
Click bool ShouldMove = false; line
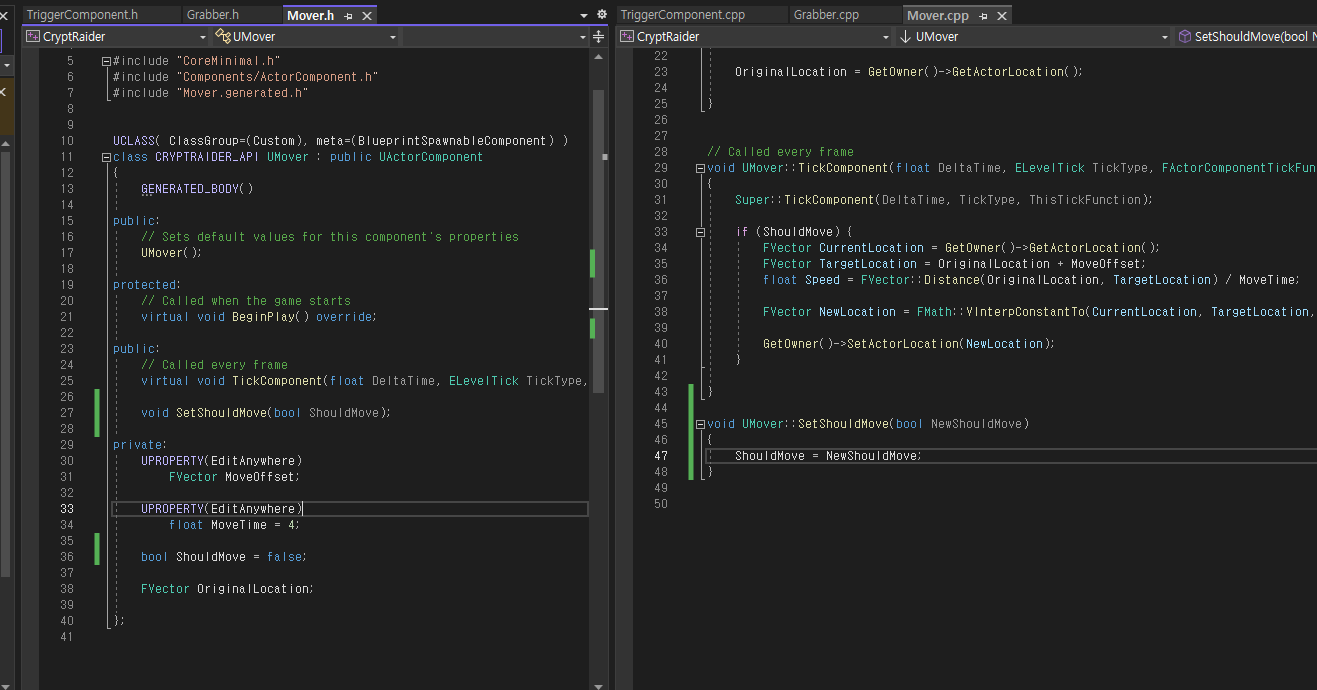[x=224, y=557]
